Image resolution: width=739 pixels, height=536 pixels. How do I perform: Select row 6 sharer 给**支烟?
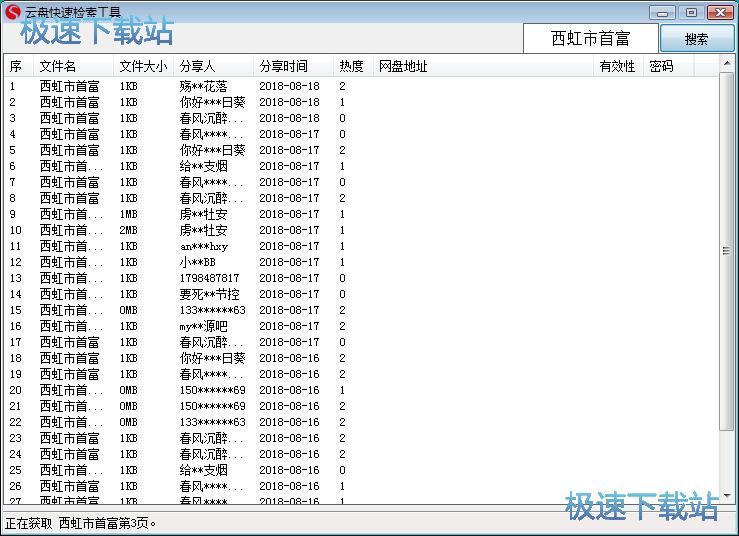pos(203,166)
